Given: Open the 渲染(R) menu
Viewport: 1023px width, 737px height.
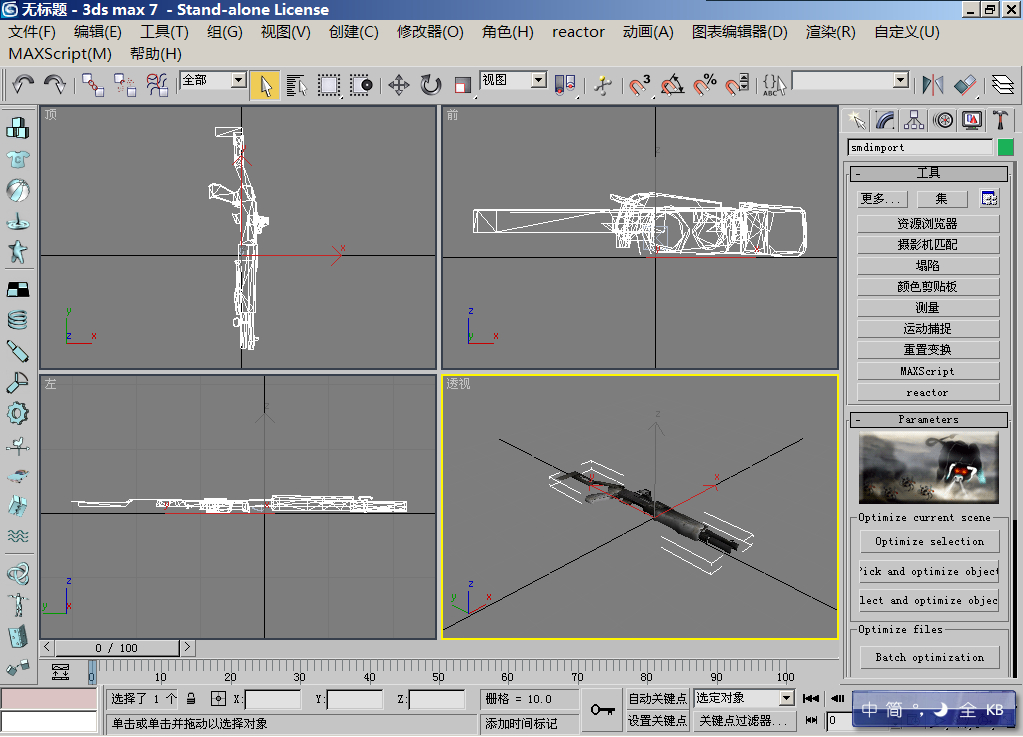Looking at the screenshot, I should (830, 32).
